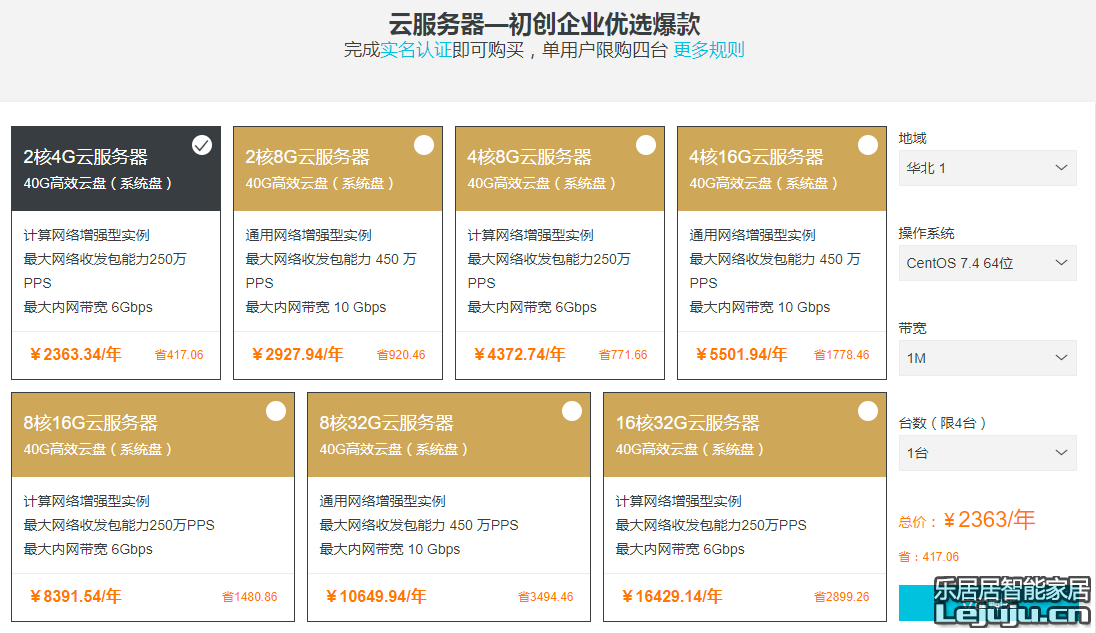This screenshot has width=1096, height=633.
Task: Click the savings label 省3494.46
Action: [545, 597]
